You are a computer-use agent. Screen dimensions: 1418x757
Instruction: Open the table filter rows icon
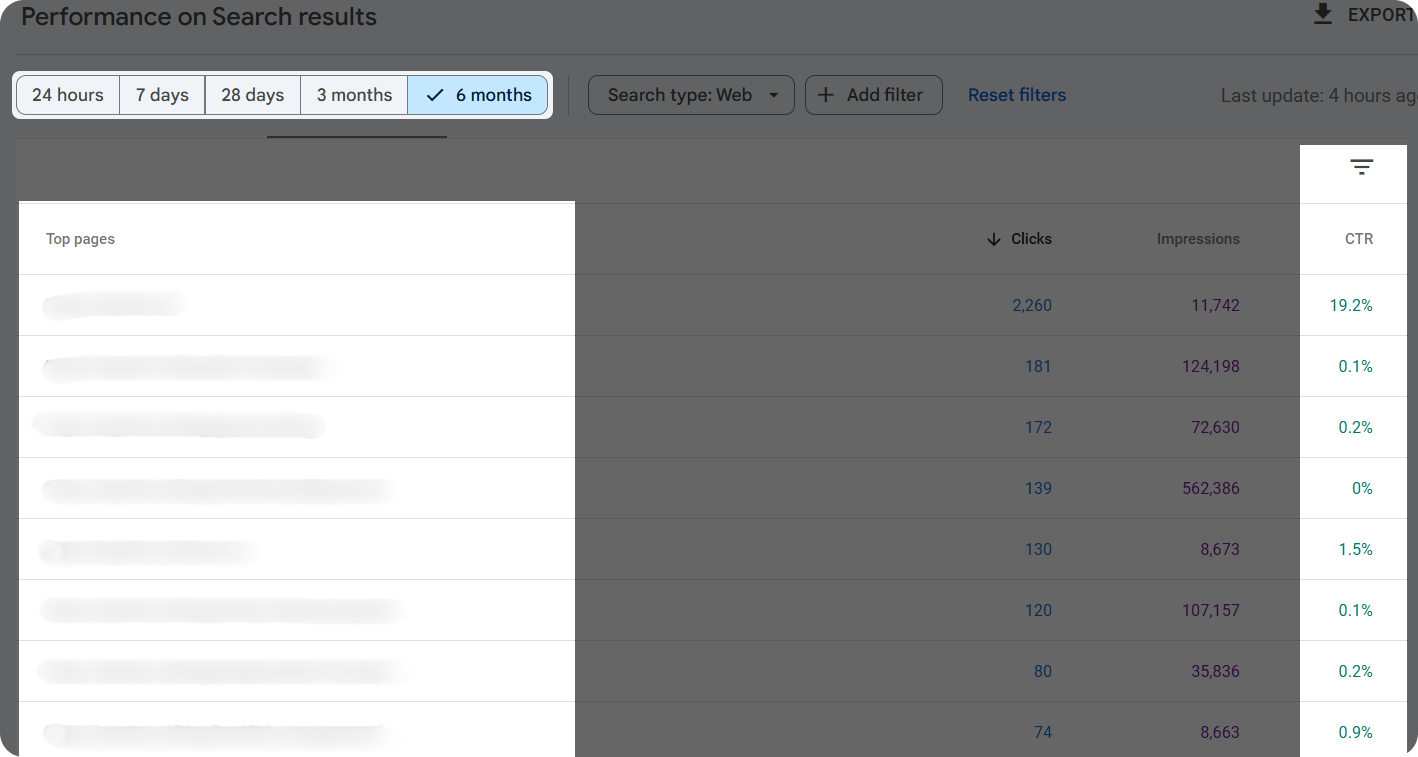pyautogui.click(x=1361, y=167)
